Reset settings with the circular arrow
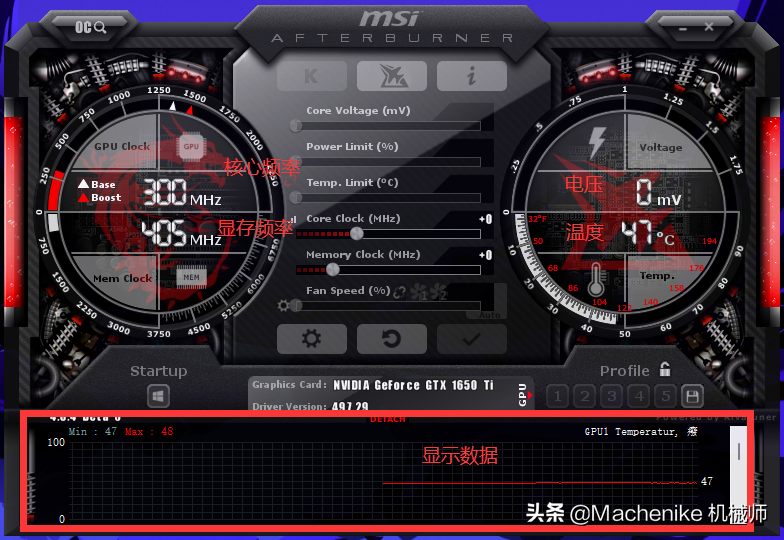The width and height of the screenshot is (784, 540). tap(391, 339)
